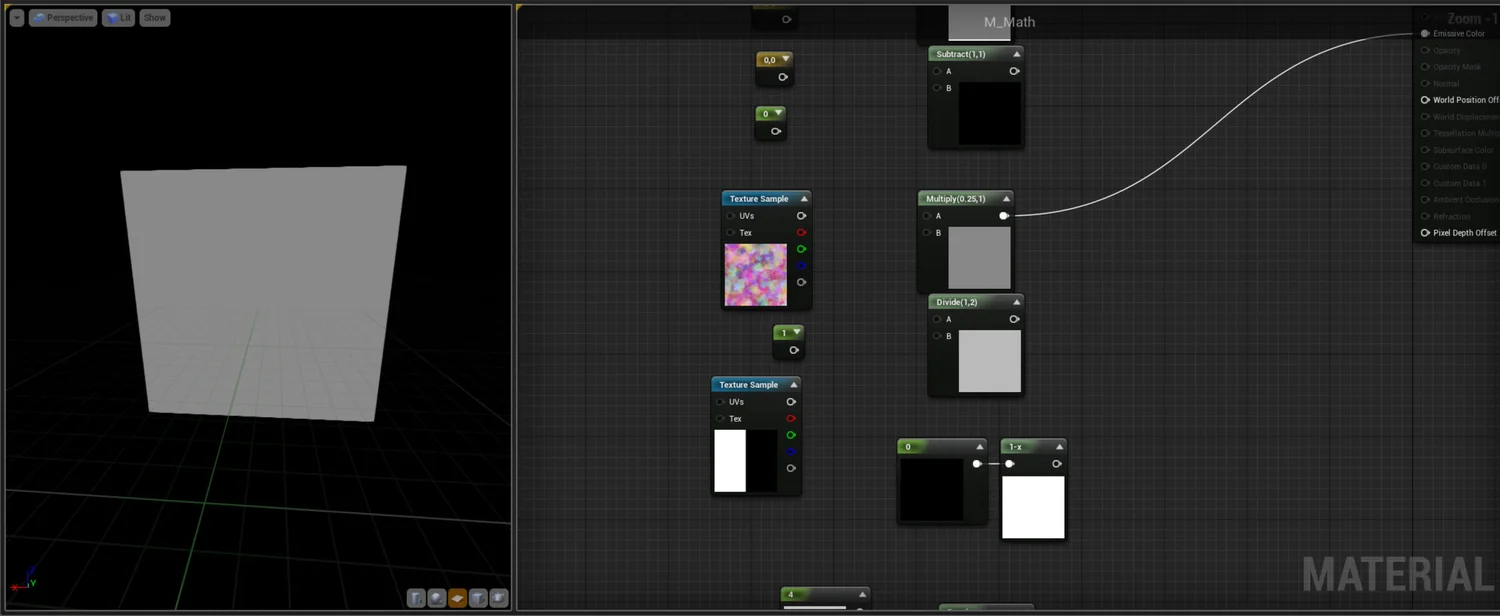Open the Show menu in the viewport
This screenshot has height=616, width=1500.
point(154,17)
